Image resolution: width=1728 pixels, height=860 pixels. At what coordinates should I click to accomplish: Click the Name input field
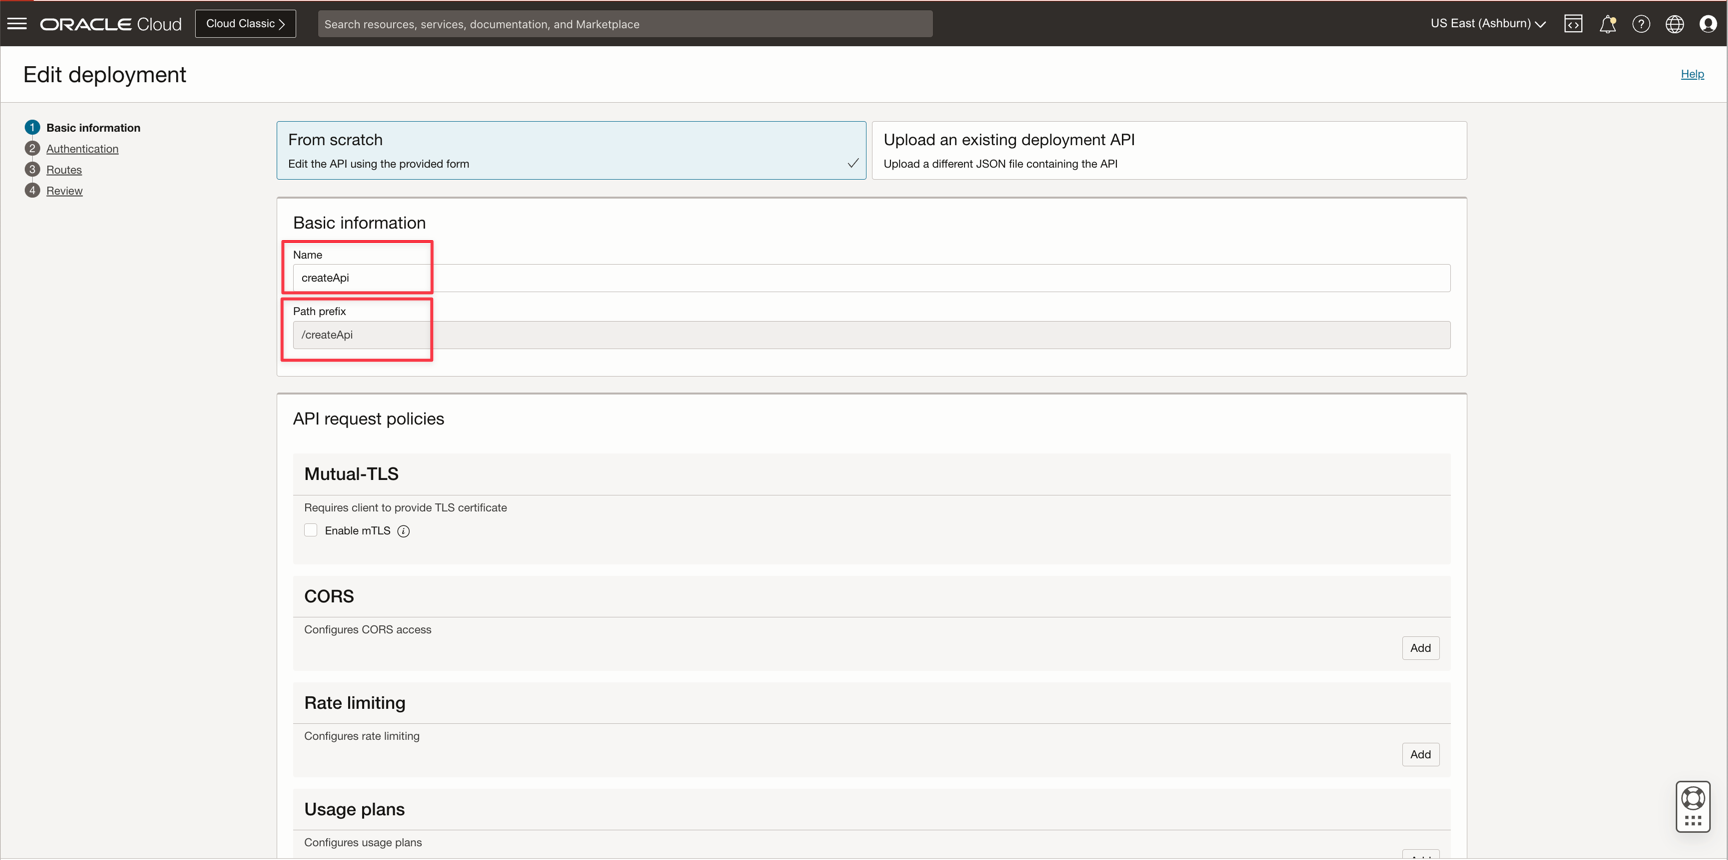(x=870, y=278)
